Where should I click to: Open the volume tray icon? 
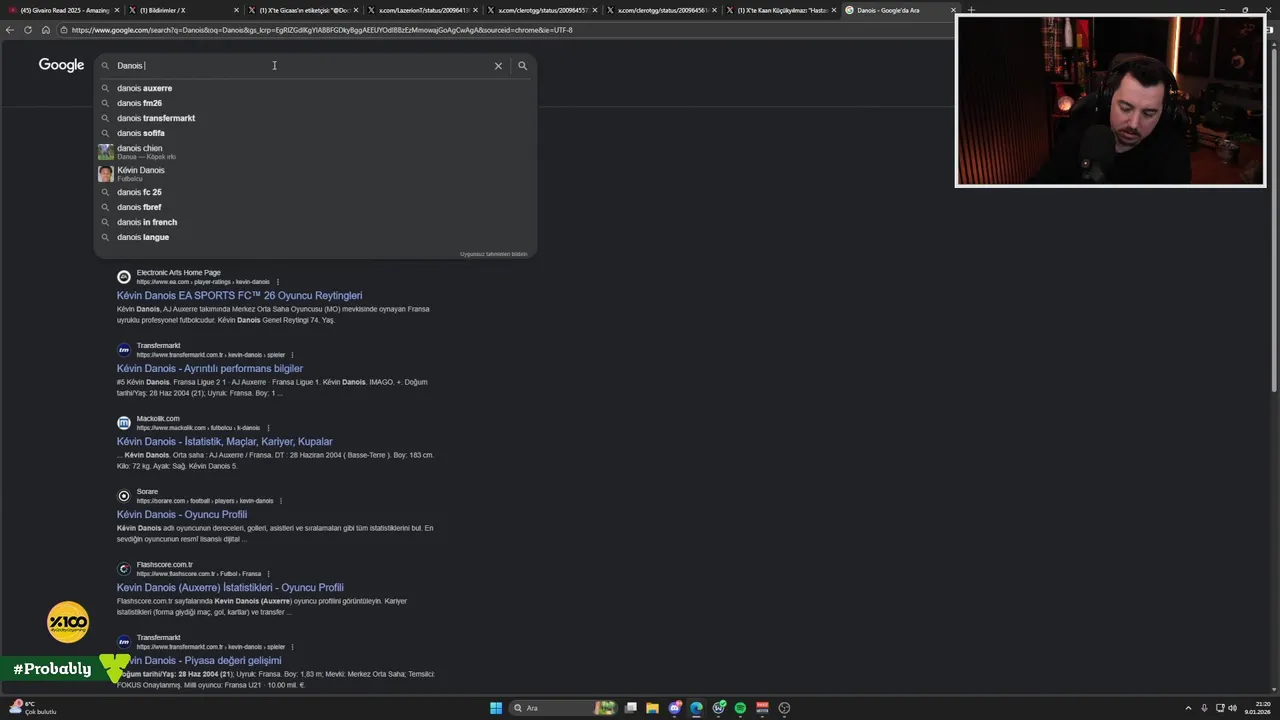pos(1233,708)
